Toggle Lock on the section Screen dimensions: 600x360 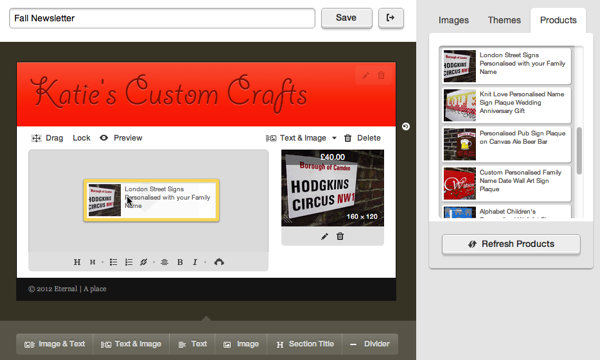coord(82,138)
